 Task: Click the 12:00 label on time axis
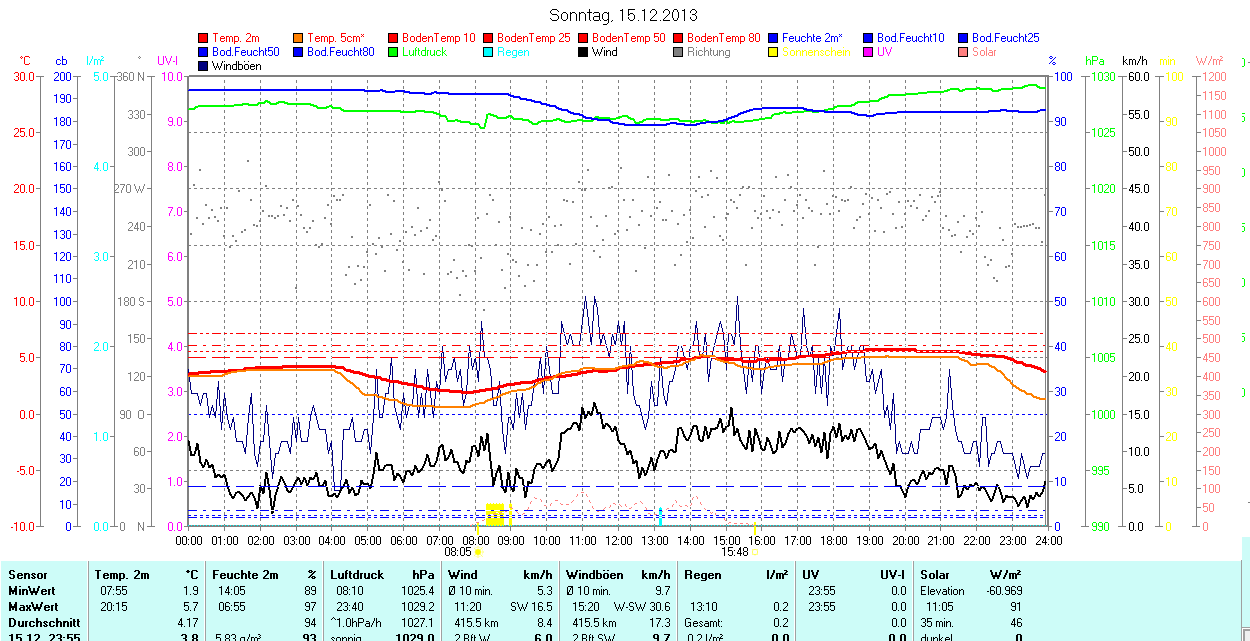point(618,540)
